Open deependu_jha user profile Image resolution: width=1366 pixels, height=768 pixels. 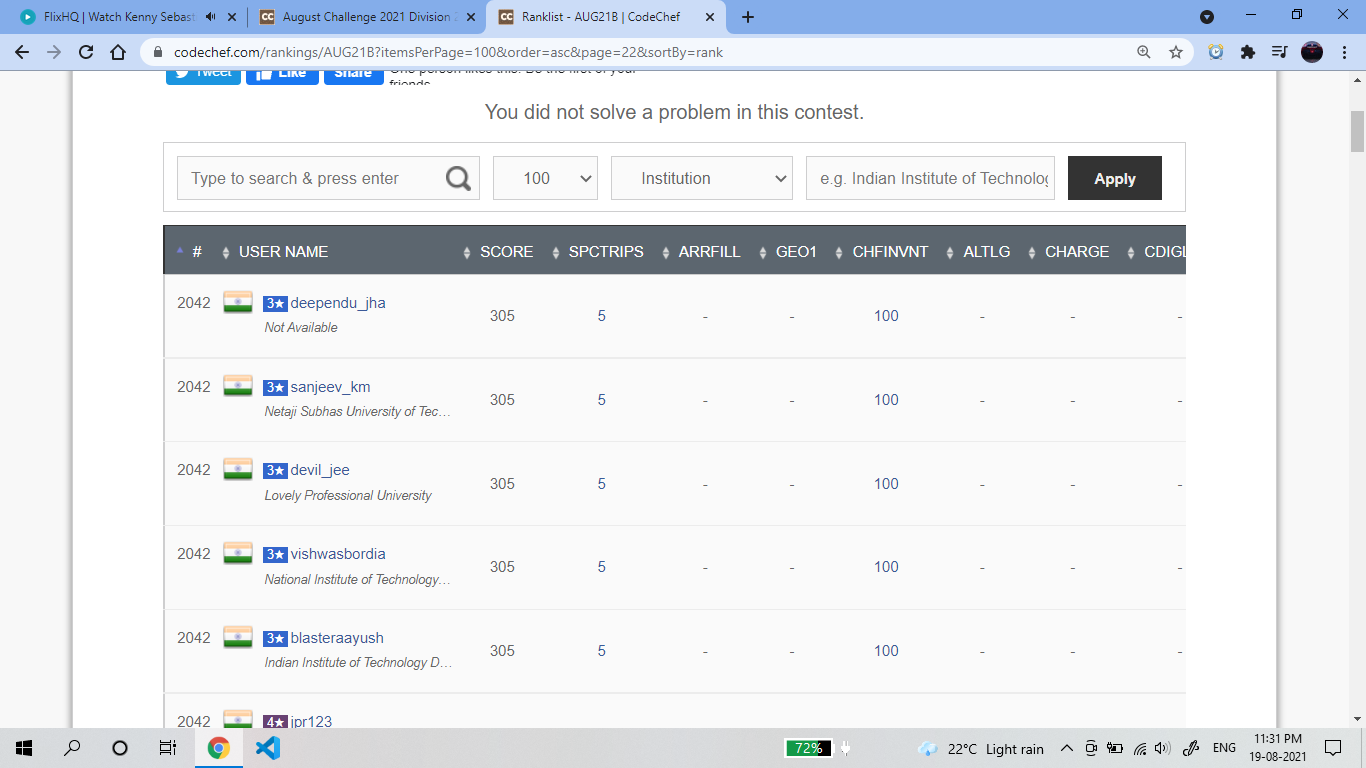point(338,303)
